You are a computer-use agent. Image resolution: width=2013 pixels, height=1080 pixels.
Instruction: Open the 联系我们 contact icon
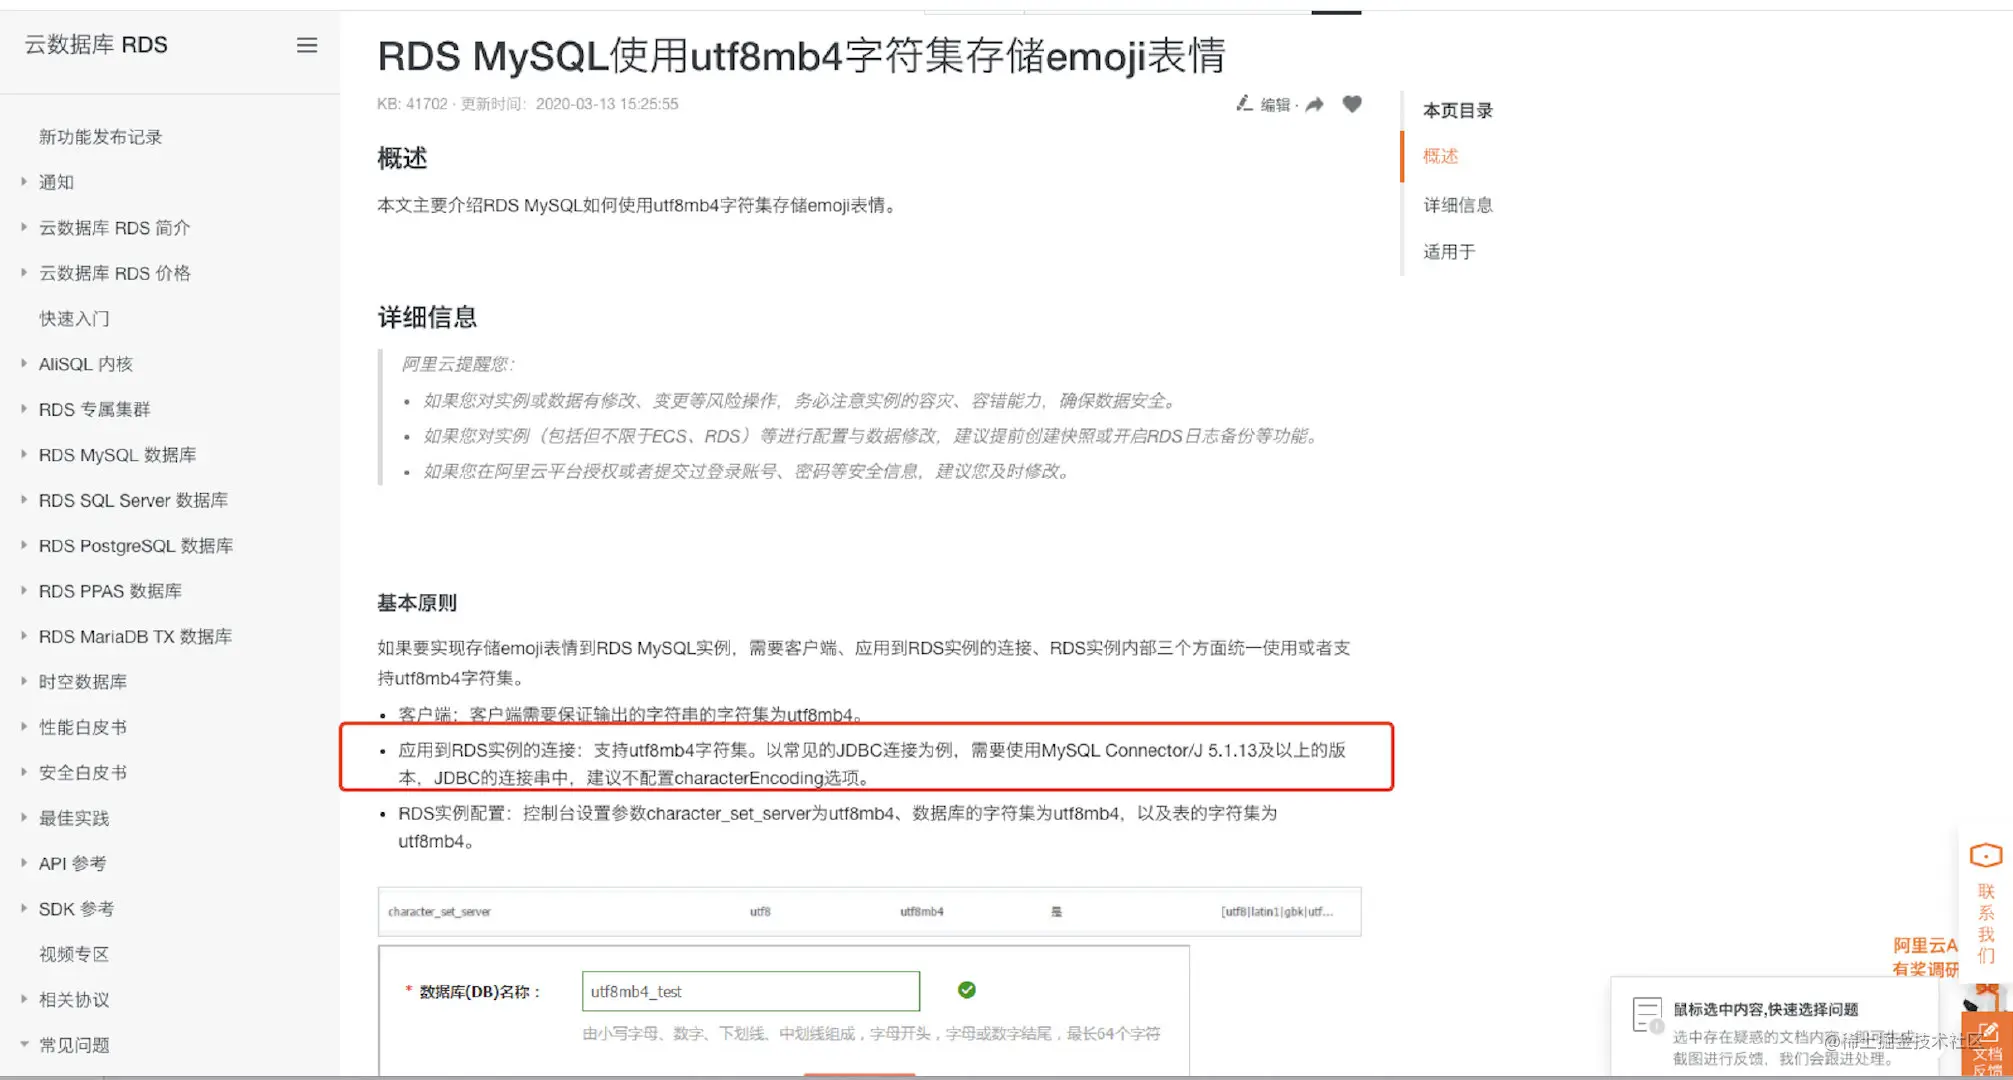coord(1986,856)
